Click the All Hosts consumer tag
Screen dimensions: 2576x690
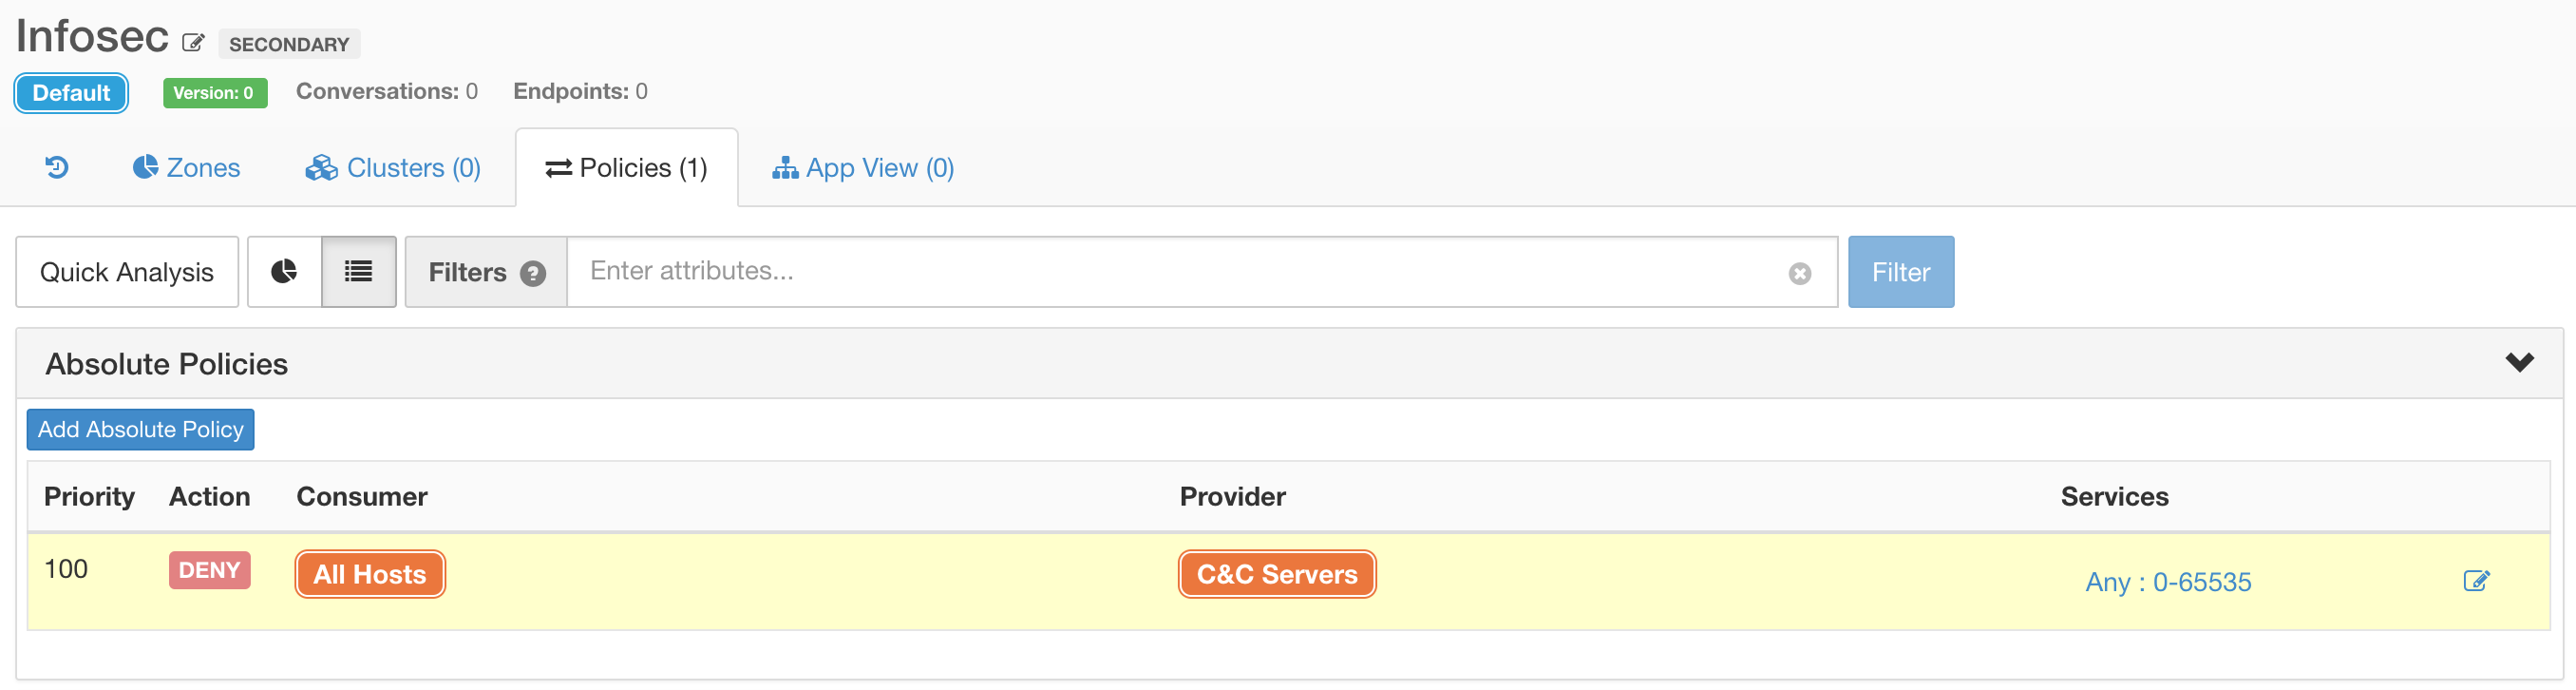(370, 575)
